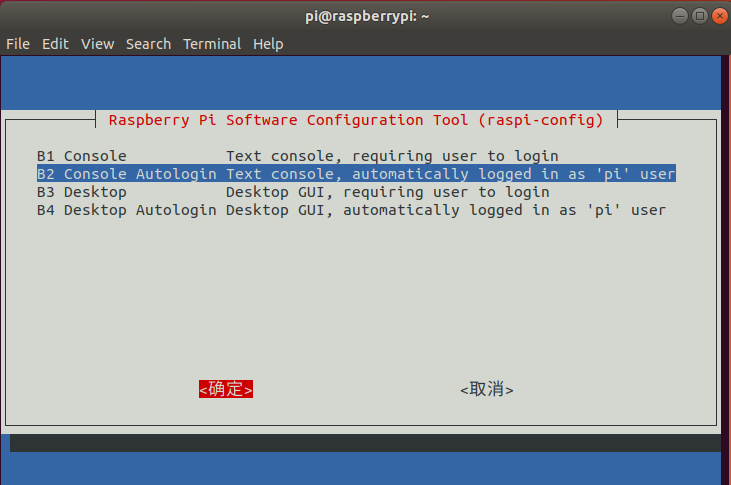Viewport: 731px width, 485px height.
Task: Select B2 Console Autologin option
Action: coord(356,173)
